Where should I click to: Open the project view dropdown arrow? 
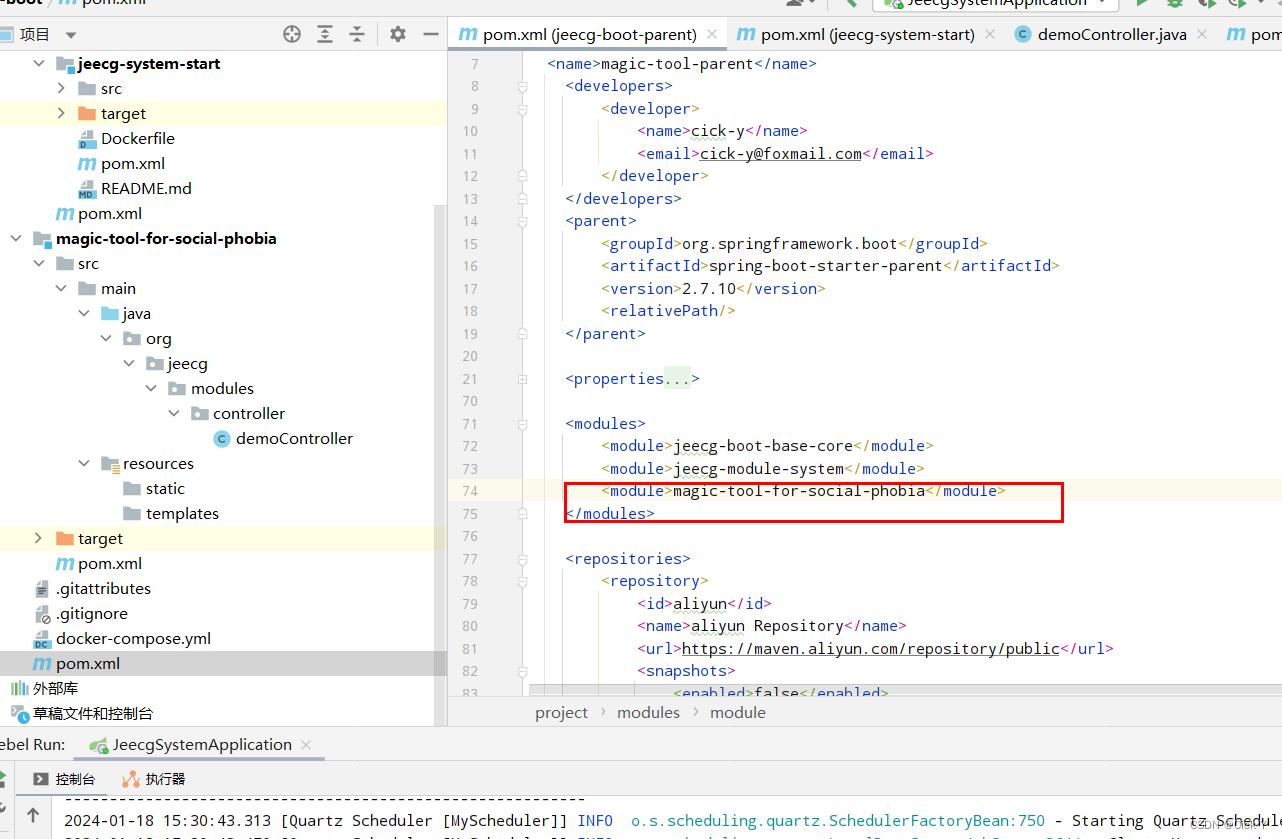pos(71,35)
